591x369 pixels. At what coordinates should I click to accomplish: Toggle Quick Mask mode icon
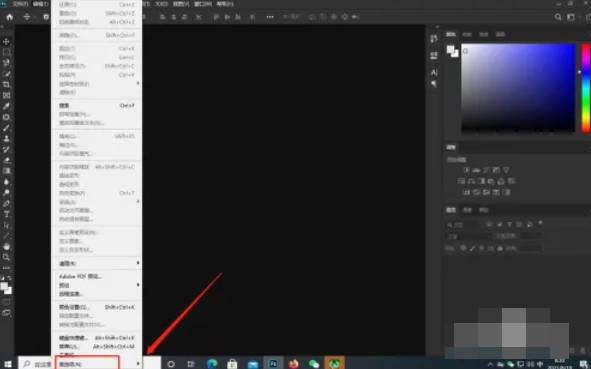coord(6,302)
